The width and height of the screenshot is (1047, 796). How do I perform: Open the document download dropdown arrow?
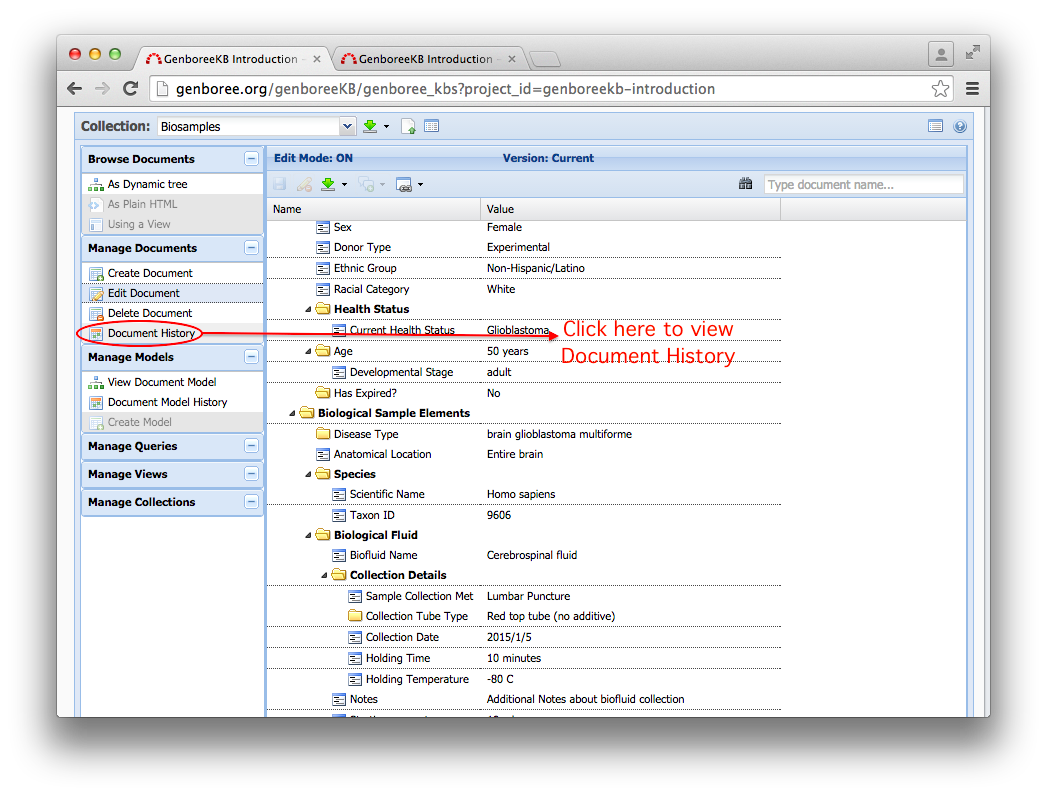pos(345,185)
